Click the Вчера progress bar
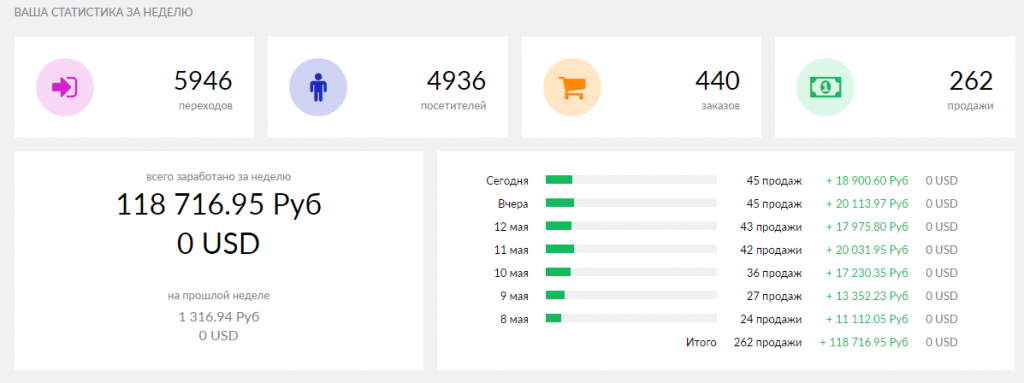 click(631, 203)
